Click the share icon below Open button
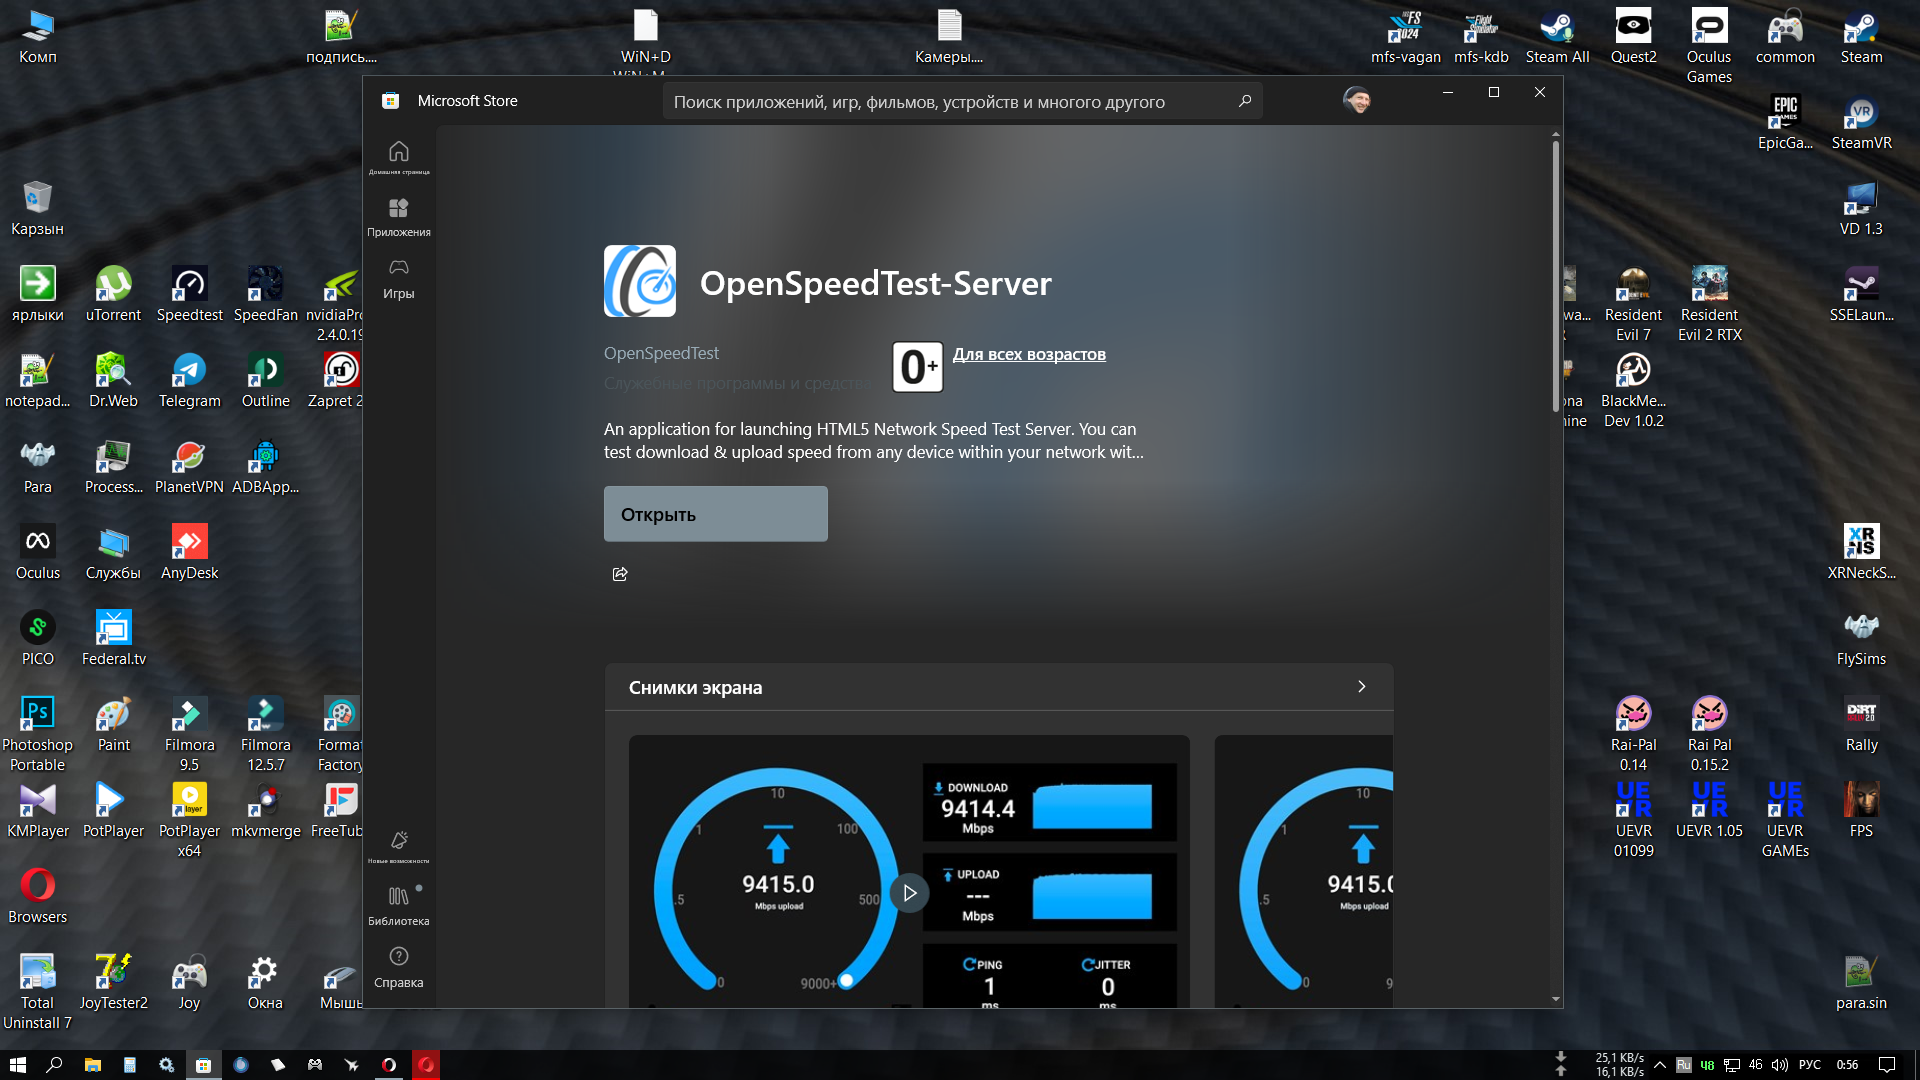Screen dimensions: 1920x1080 click(x=620, y=574)
